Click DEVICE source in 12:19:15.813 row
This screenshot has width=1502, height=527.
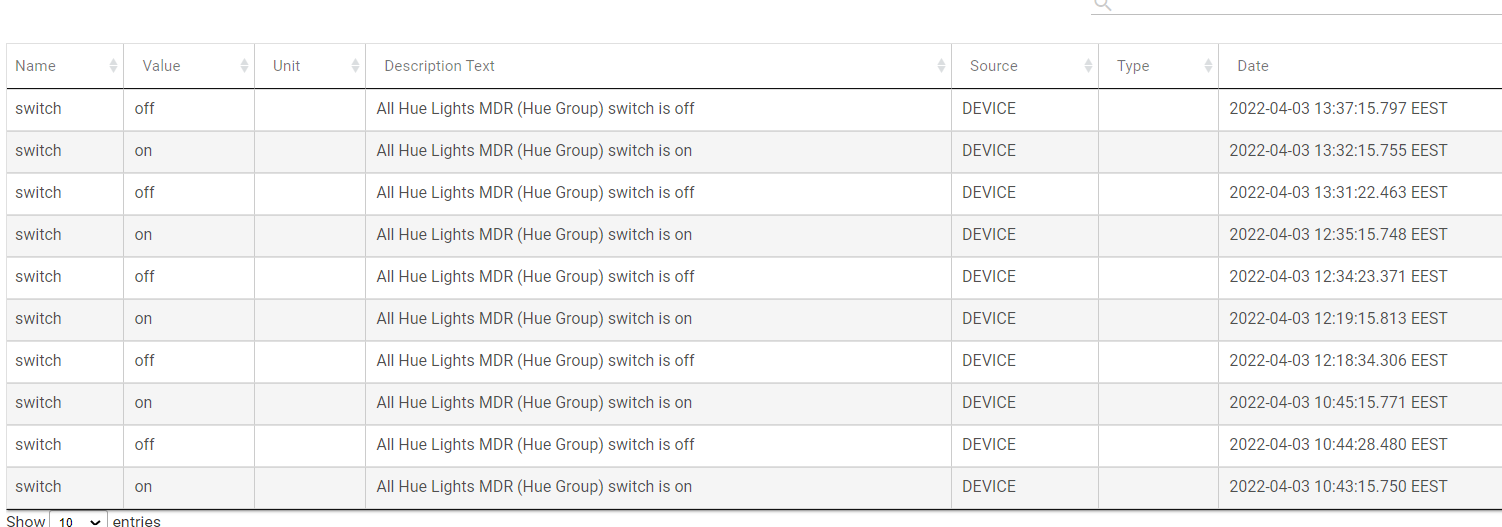click(989, 319)
